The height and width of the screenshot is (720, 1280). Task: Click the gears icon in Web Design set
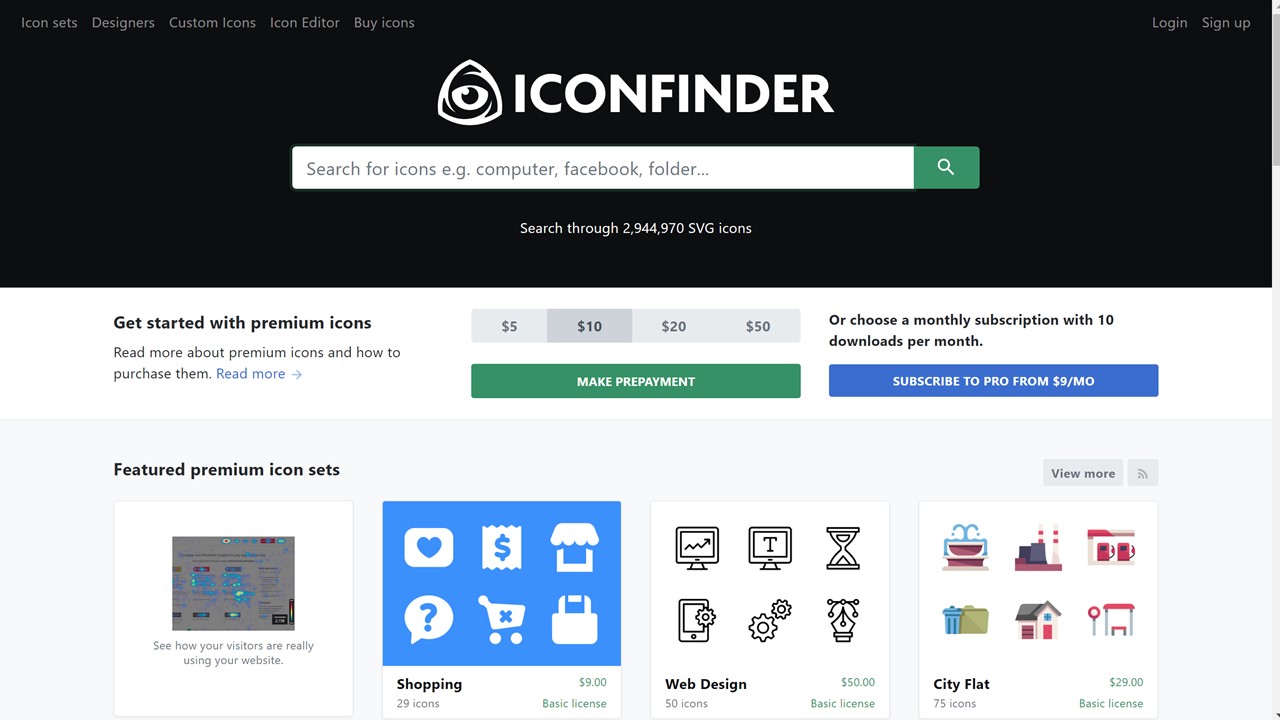coord(769,620)
